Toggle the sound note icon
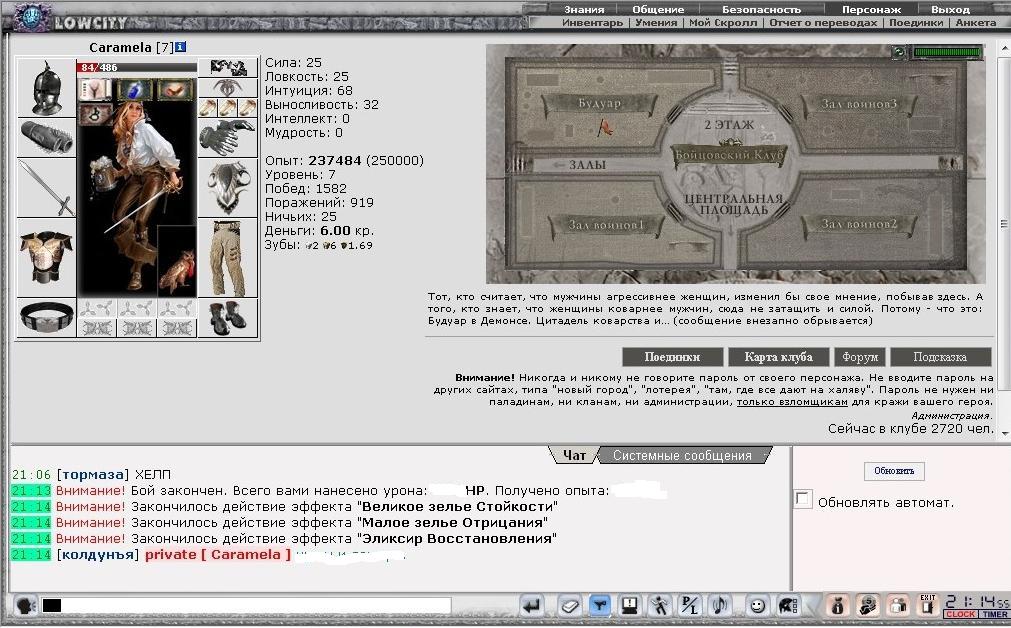Image resolution: width=1011 pixels, height=628 pixels. point(720,605)
